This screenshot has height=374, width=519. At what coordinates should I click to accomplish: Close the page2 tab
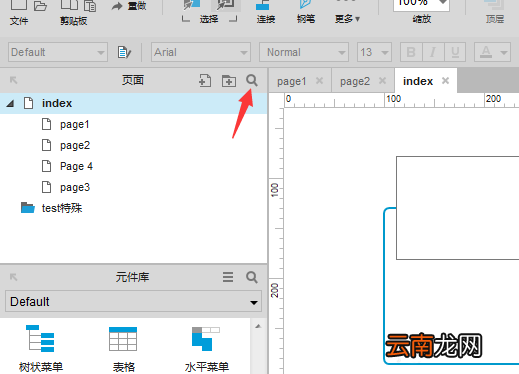382,80
